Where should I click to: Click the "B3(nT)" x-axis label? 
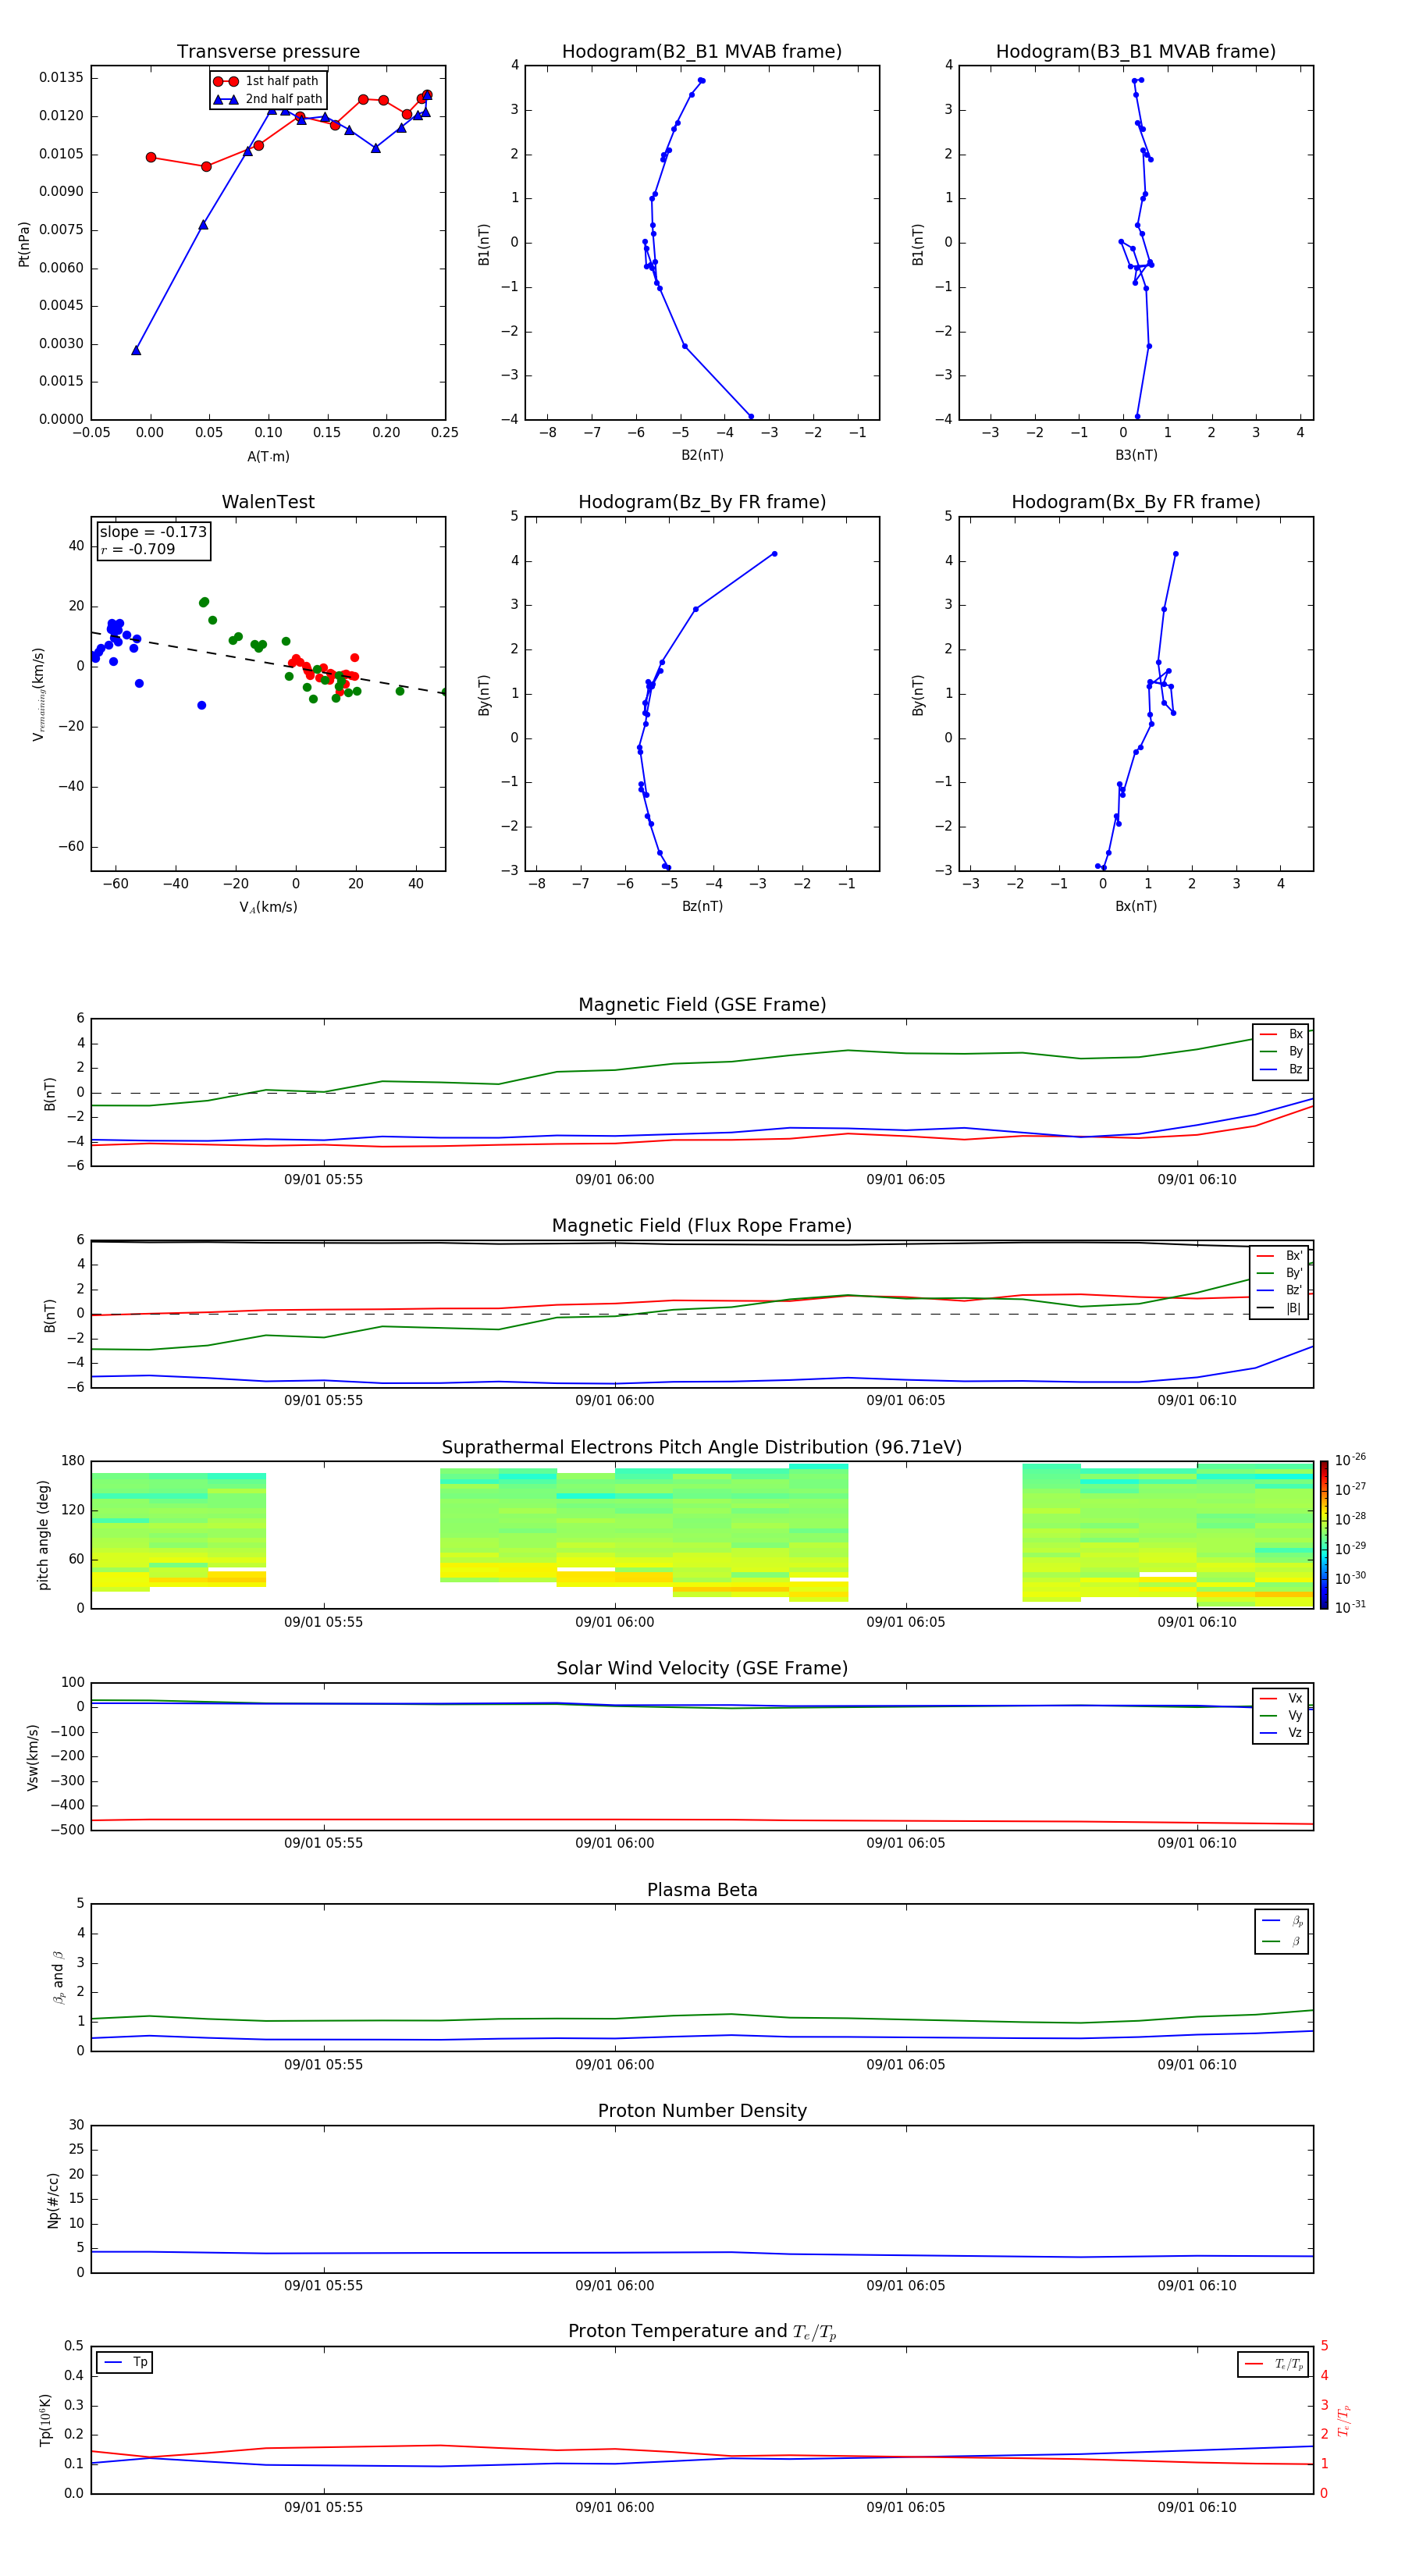click(1136, 455)
